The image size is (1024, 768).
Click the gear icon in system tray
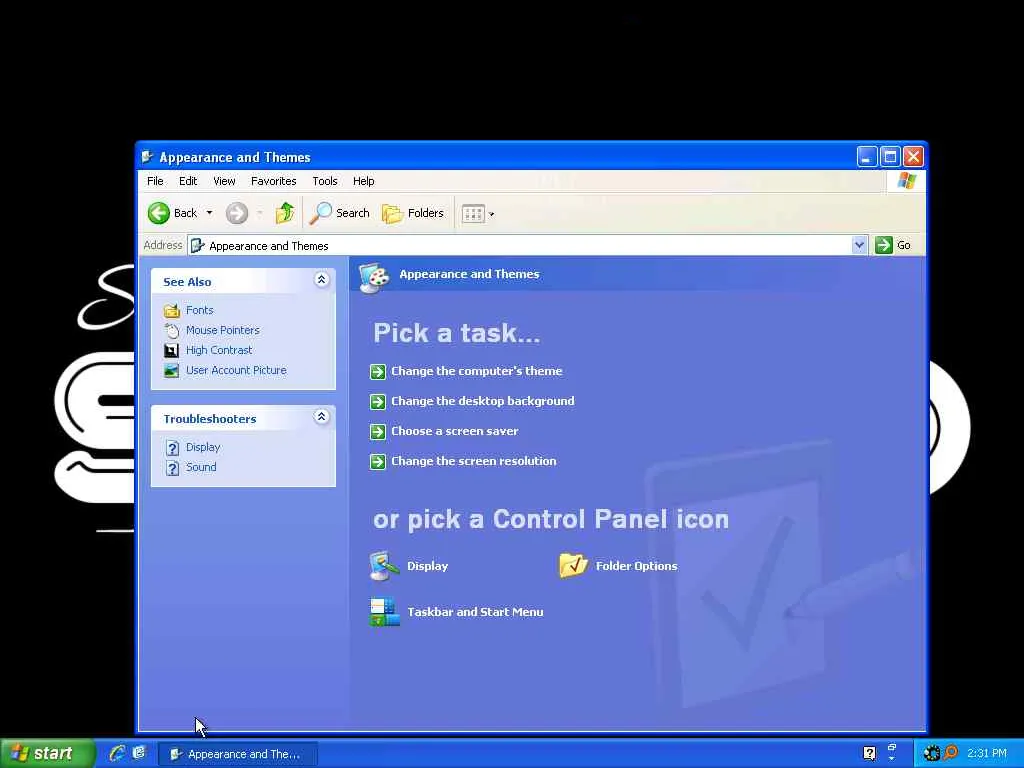click(x=931, y=754)
